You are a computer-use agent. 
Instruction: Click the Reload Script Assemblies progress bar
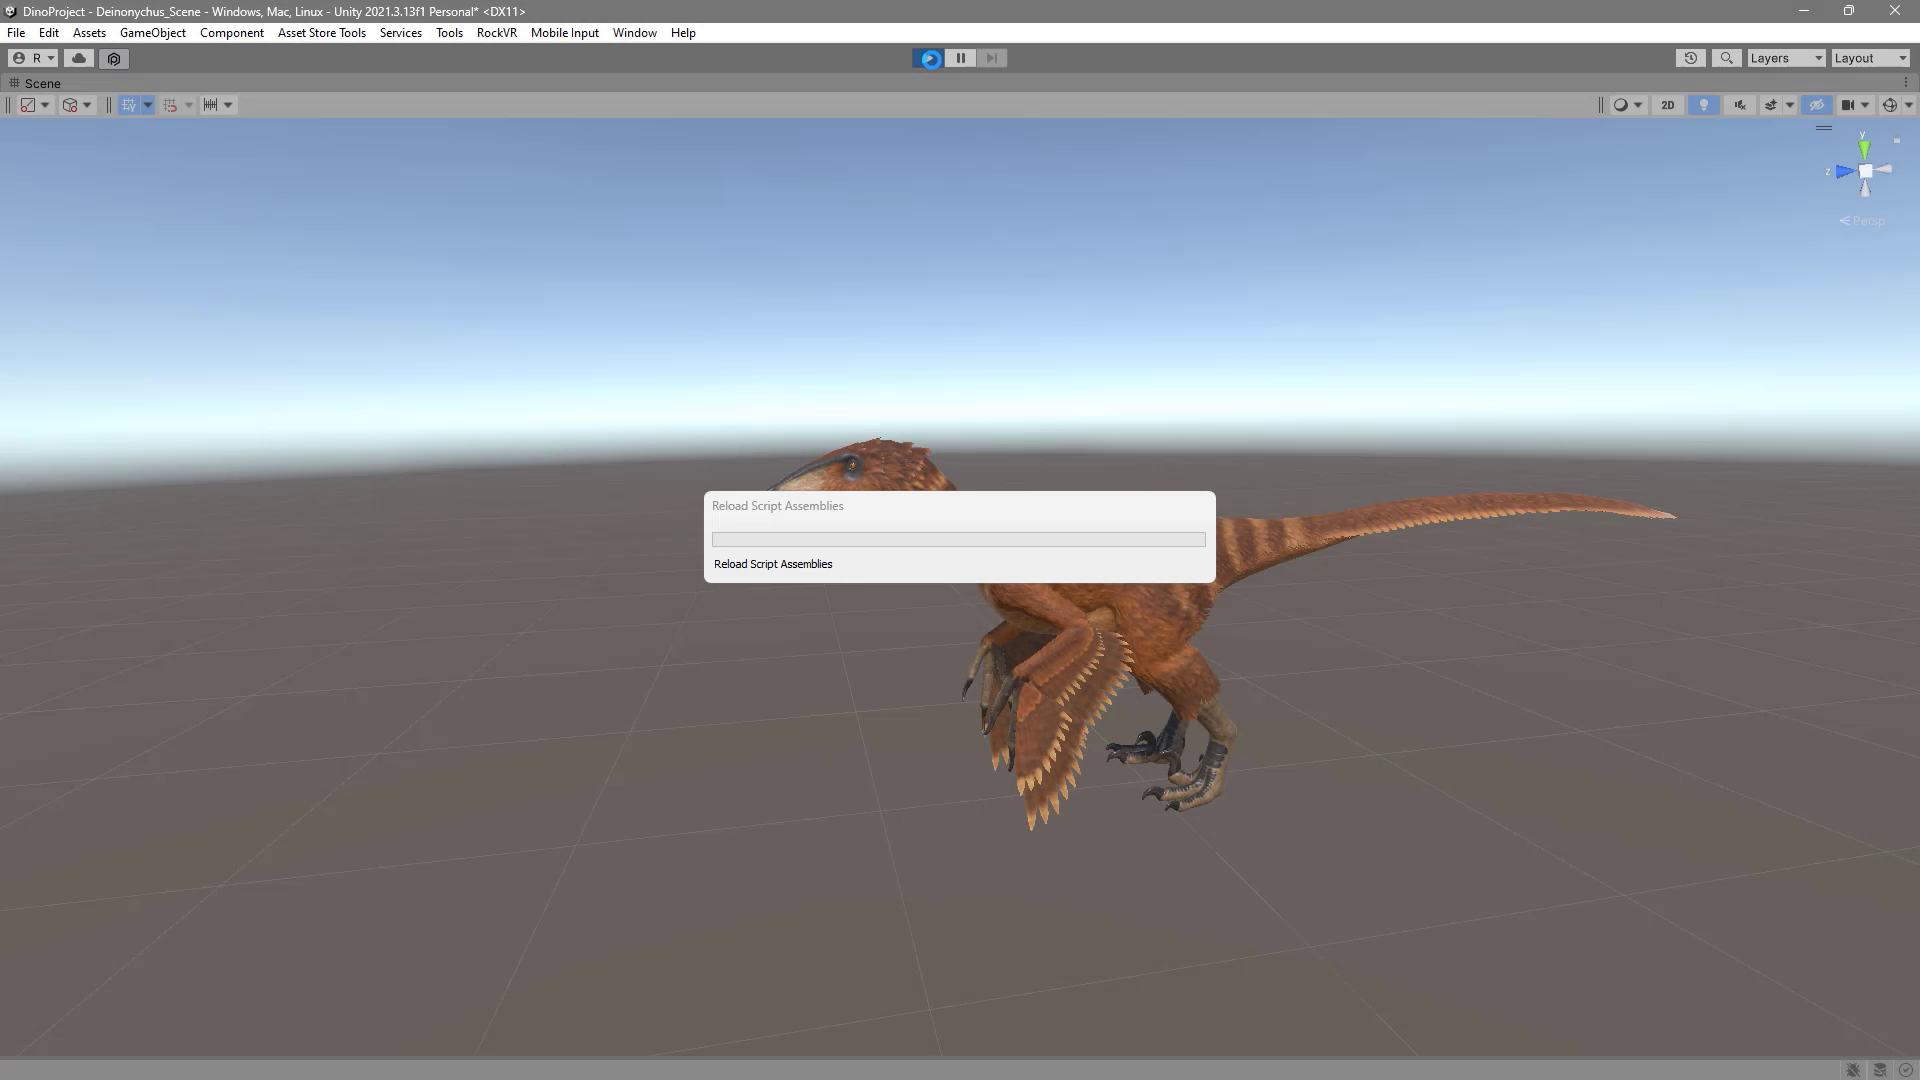(958, 539)
